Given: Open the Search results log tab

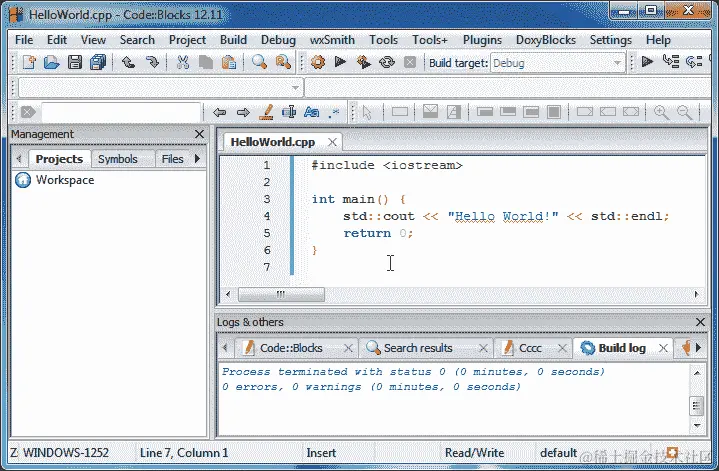Looking at the screenshot, I should pos(418,348).
